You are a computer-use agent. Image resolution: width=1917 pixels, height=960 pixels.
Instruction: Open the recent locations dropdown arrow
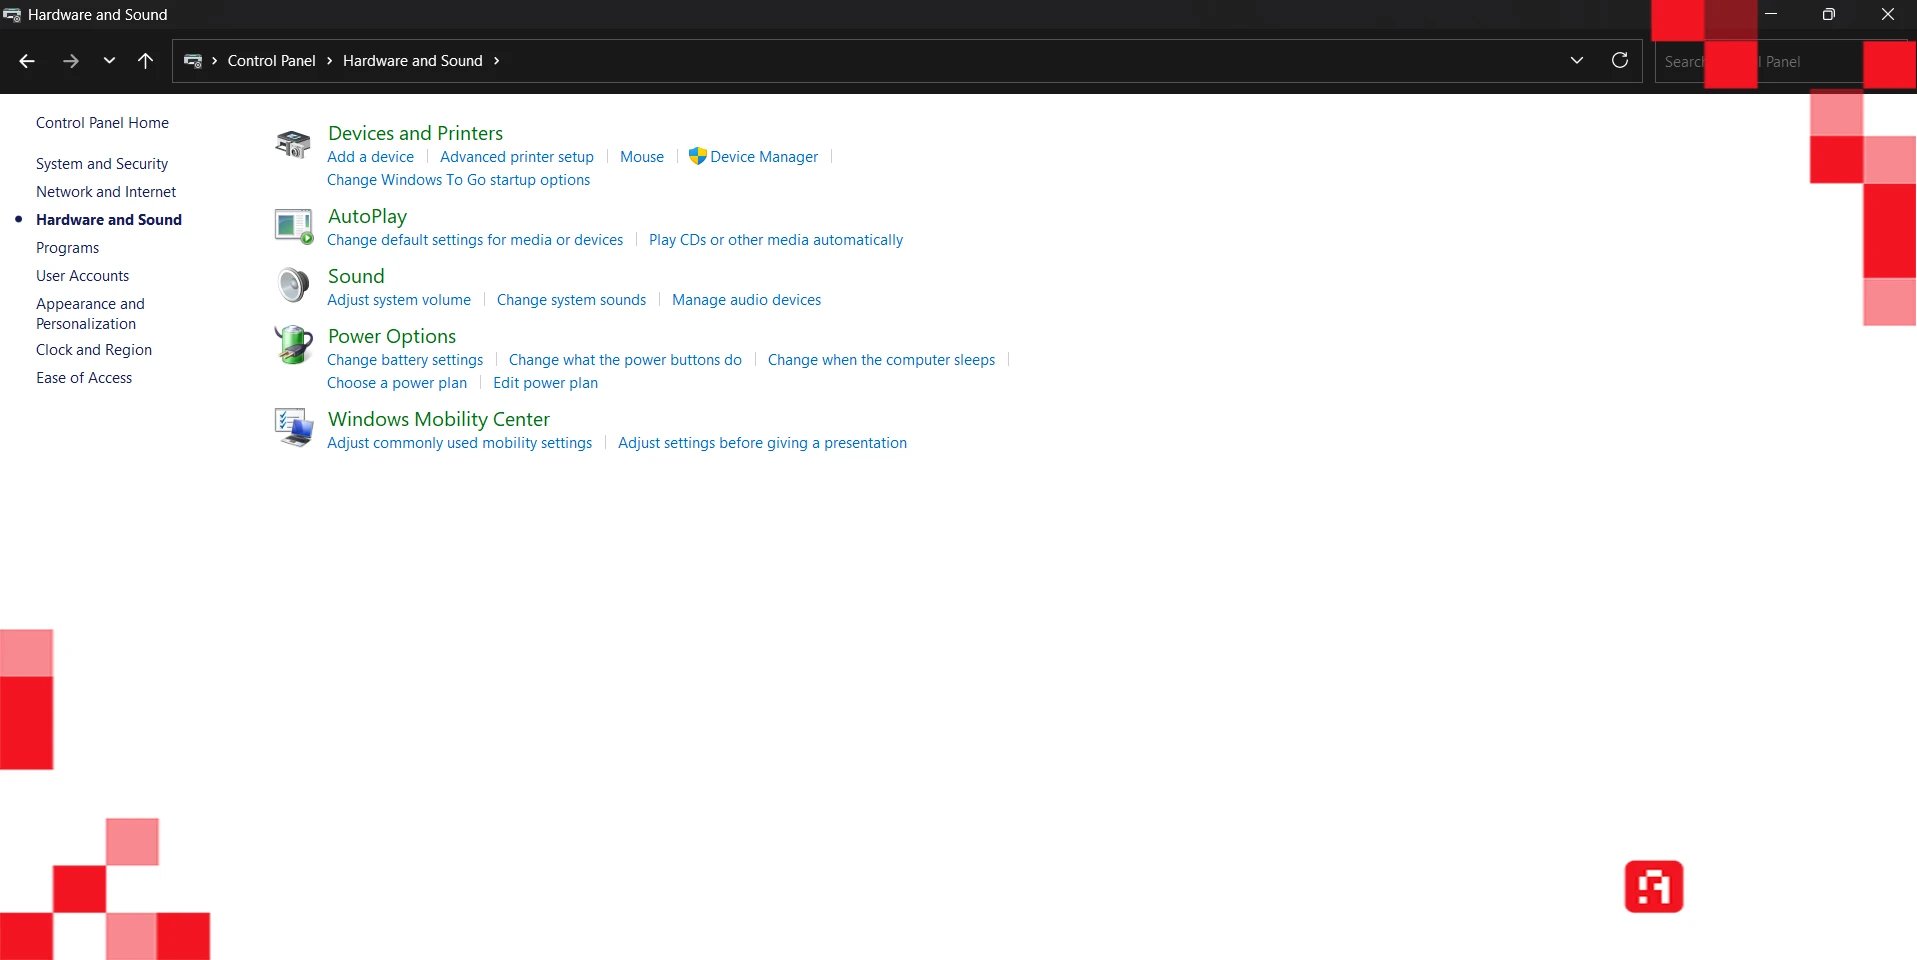109,61
